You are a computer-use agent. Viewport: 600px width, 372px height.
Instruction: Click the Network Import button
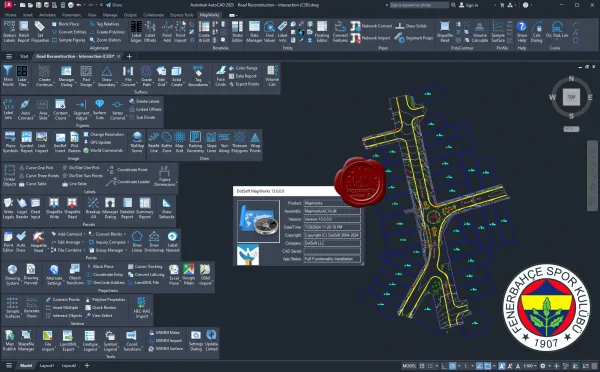click(x=371, y=38)
